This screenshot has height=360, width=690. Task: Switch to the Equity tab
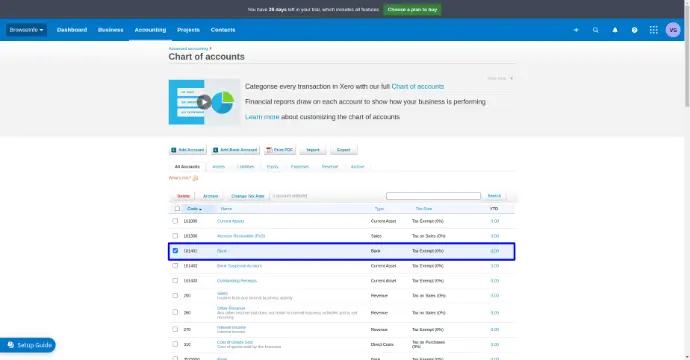pyautogui.click(x=273, y=167)
